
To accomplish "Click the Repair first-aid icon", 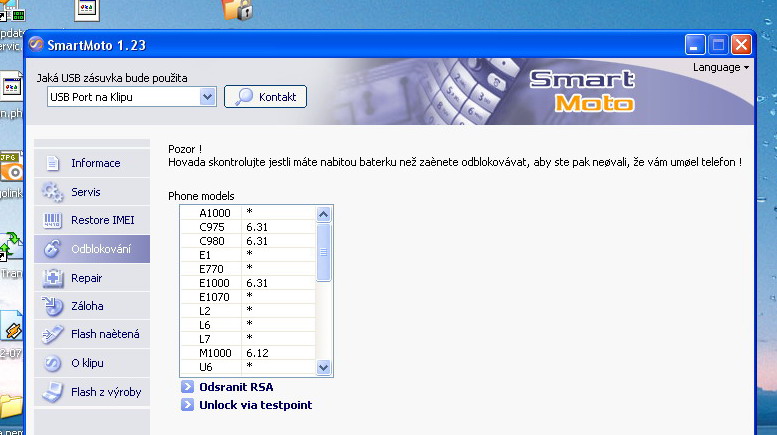I will tap(53, 278).
